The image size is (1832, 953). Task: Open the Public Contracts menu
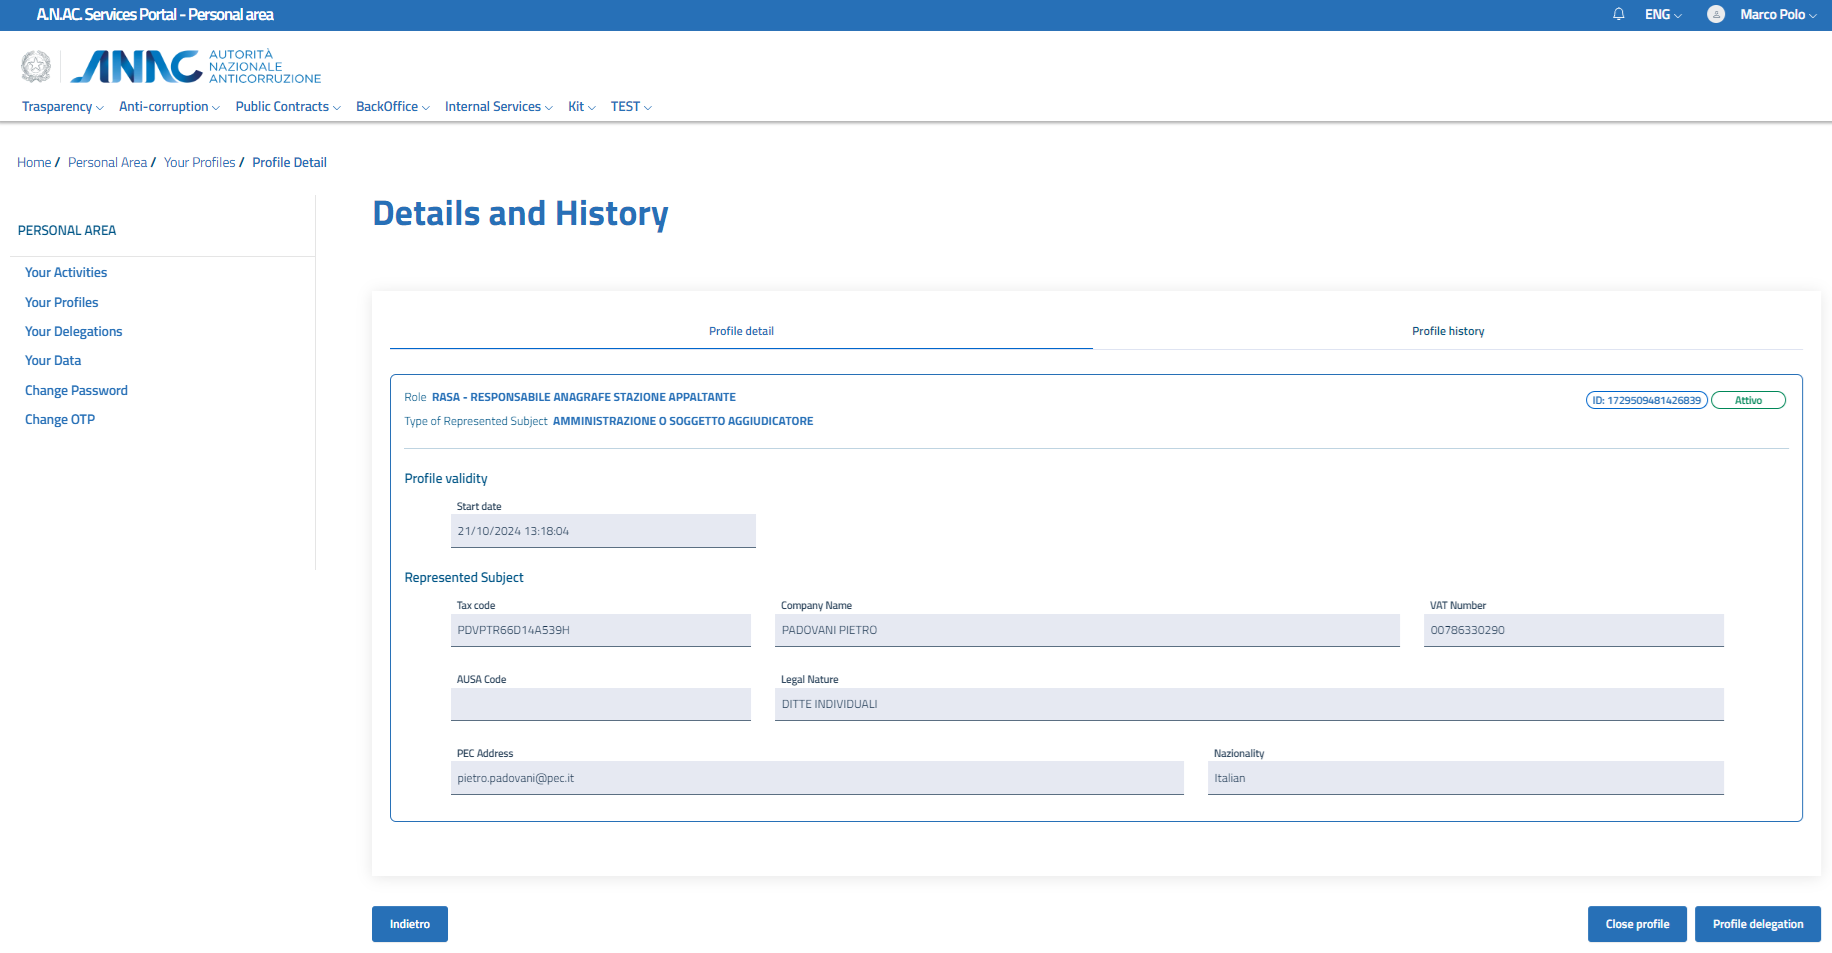tap(287, 107)
